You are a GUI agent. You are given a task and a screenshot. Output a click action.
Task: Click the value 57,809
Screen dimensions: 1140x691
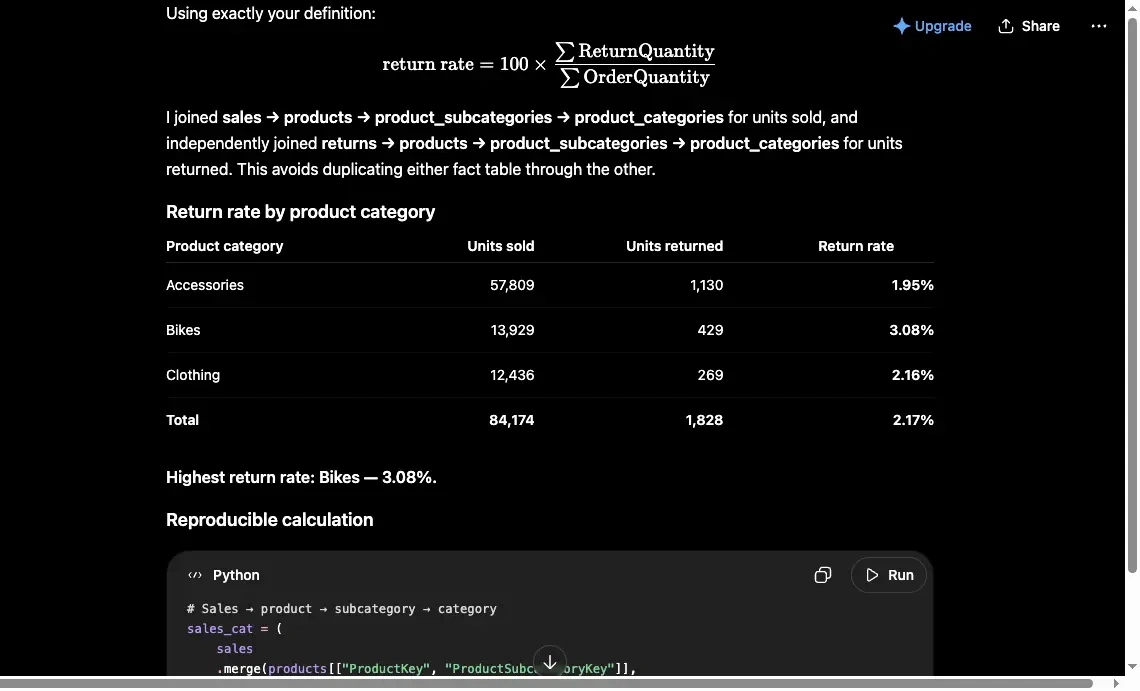(x=512, y=285)
